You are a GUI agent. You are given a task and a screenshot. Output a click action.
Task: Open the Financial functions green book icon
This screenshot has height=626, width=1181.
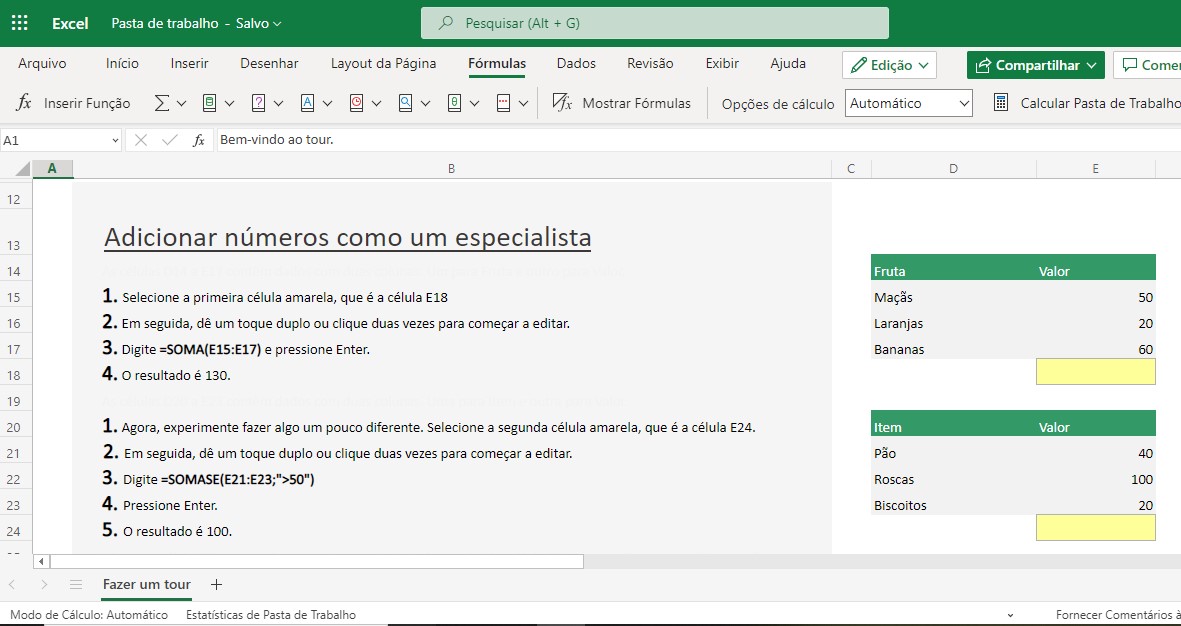pyautogui.click(x=210, y=103)
